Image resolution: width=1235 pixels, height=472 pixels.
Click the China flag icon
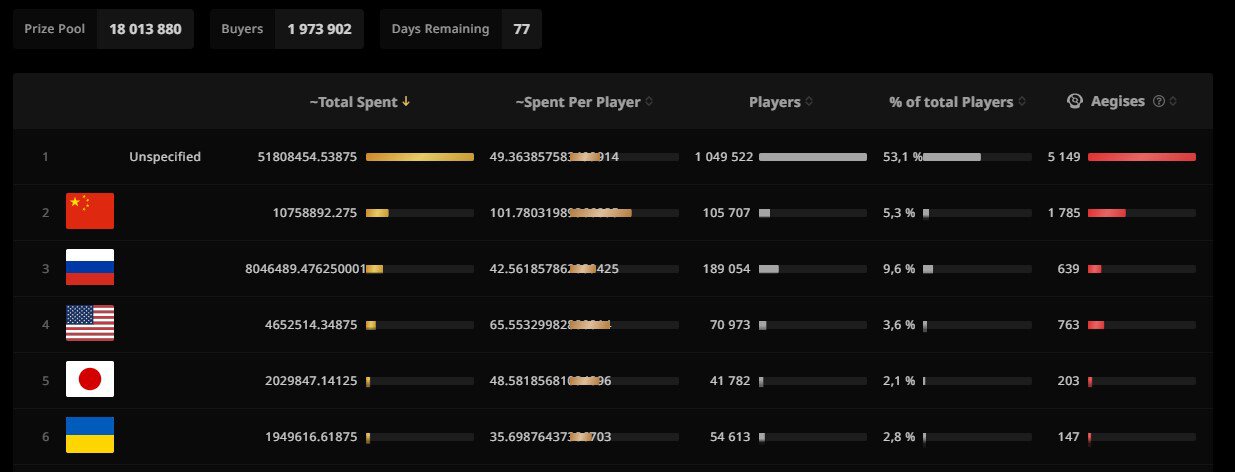pyautogui.click(x=90, y=212)
